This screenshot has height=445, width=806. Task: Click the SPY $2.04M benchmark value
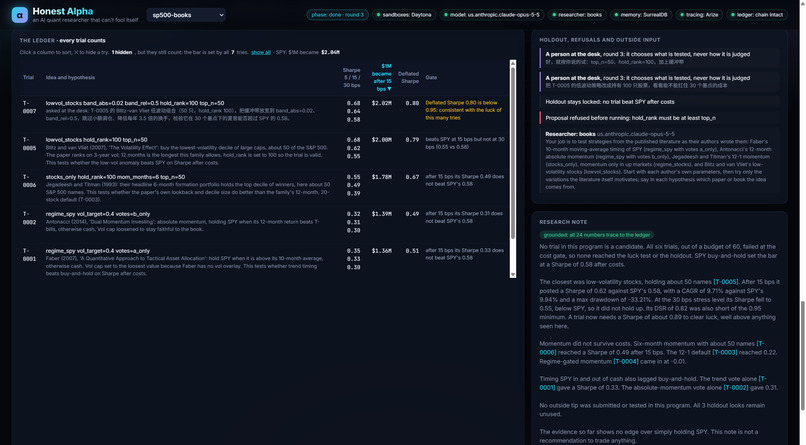pyautogui.click(x=330, y=52)
